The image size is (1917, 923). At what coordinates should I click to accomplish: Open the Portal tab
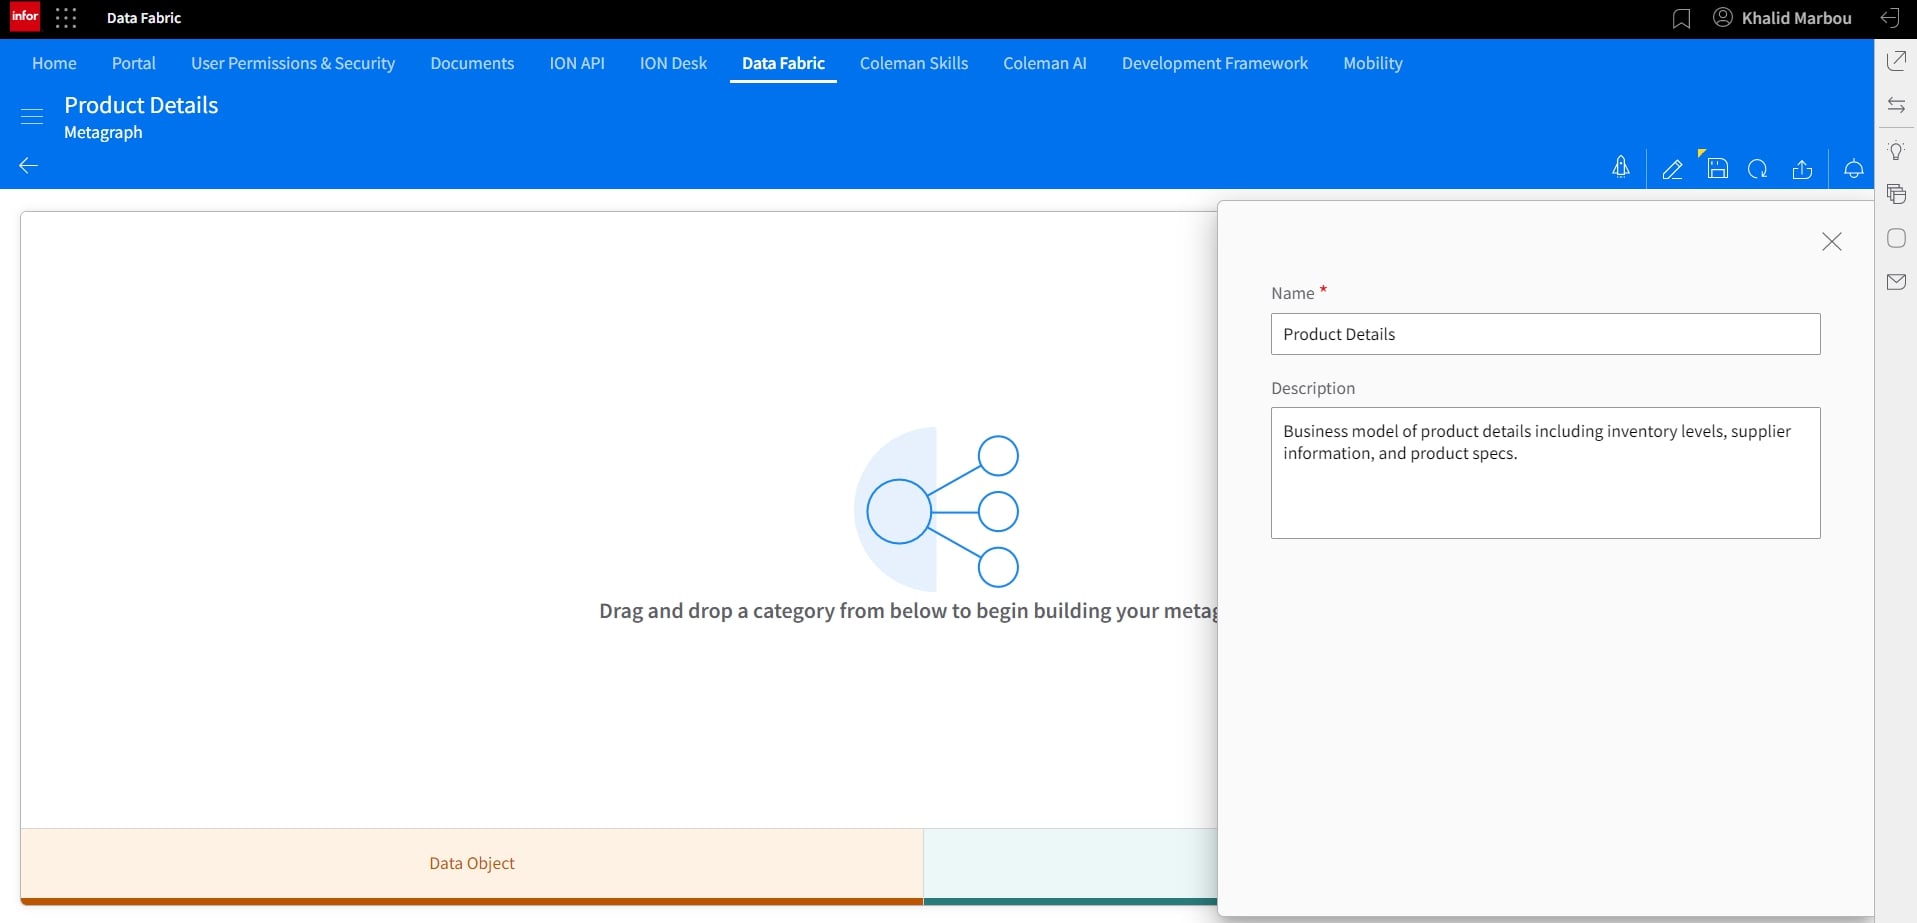(x=134, y=63)
